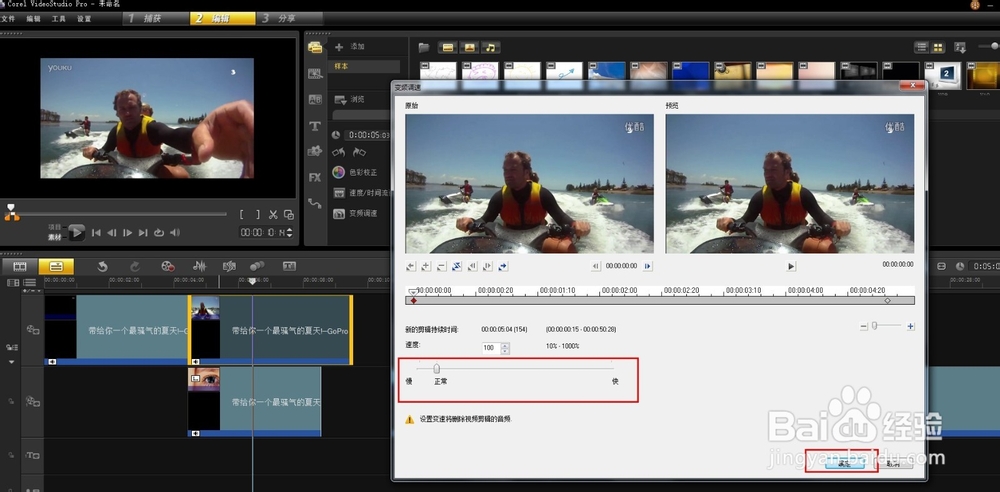Open the motion tracking icon in timeline toolbar
Image resolution: width=1000 pixels, height=492 pixels.
pos(257,266)
